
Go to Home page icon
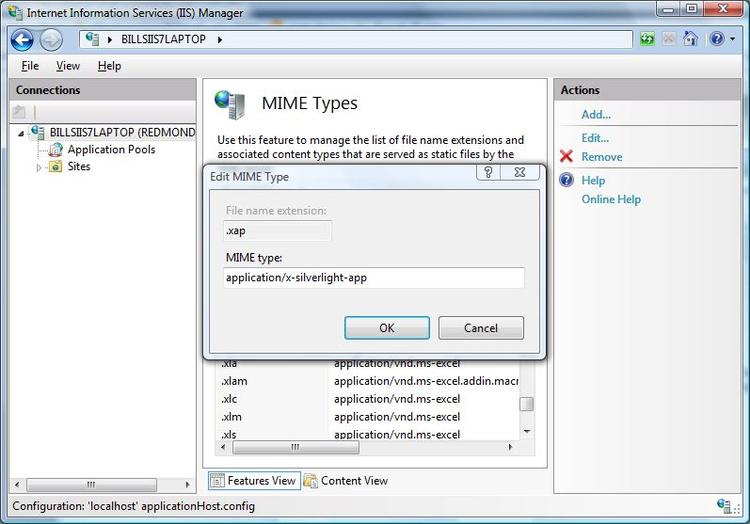(x=690, y=39)
